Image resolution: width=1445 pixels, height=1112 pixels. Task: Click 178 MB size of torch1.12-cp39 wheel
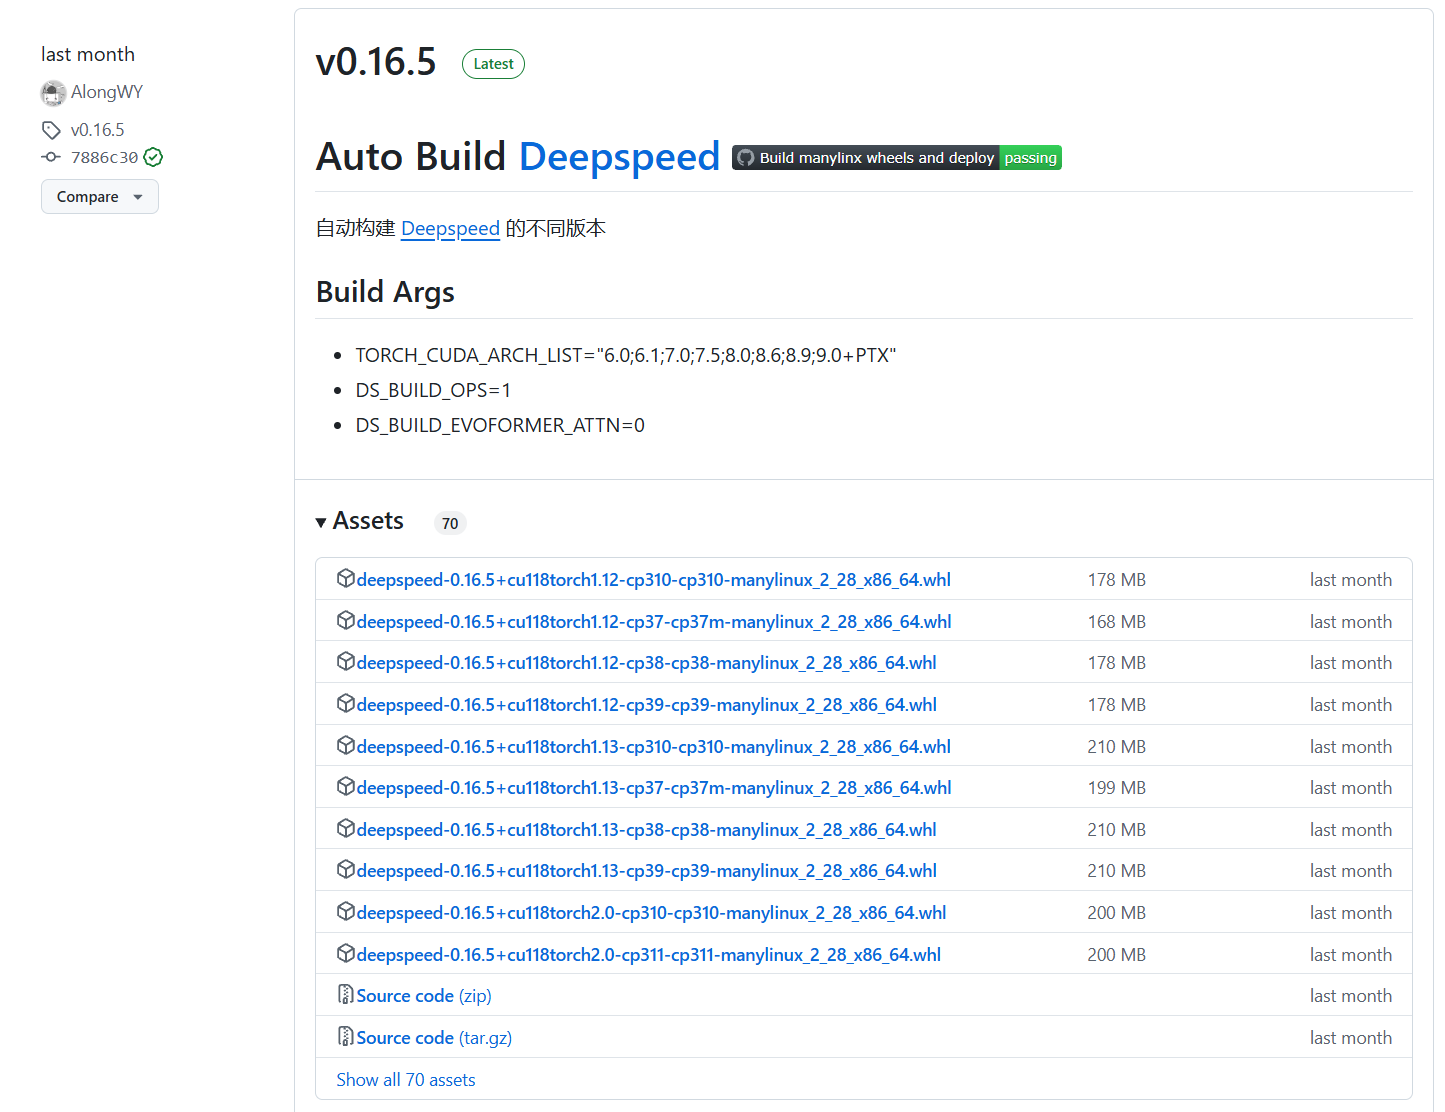click(1117, 705)
